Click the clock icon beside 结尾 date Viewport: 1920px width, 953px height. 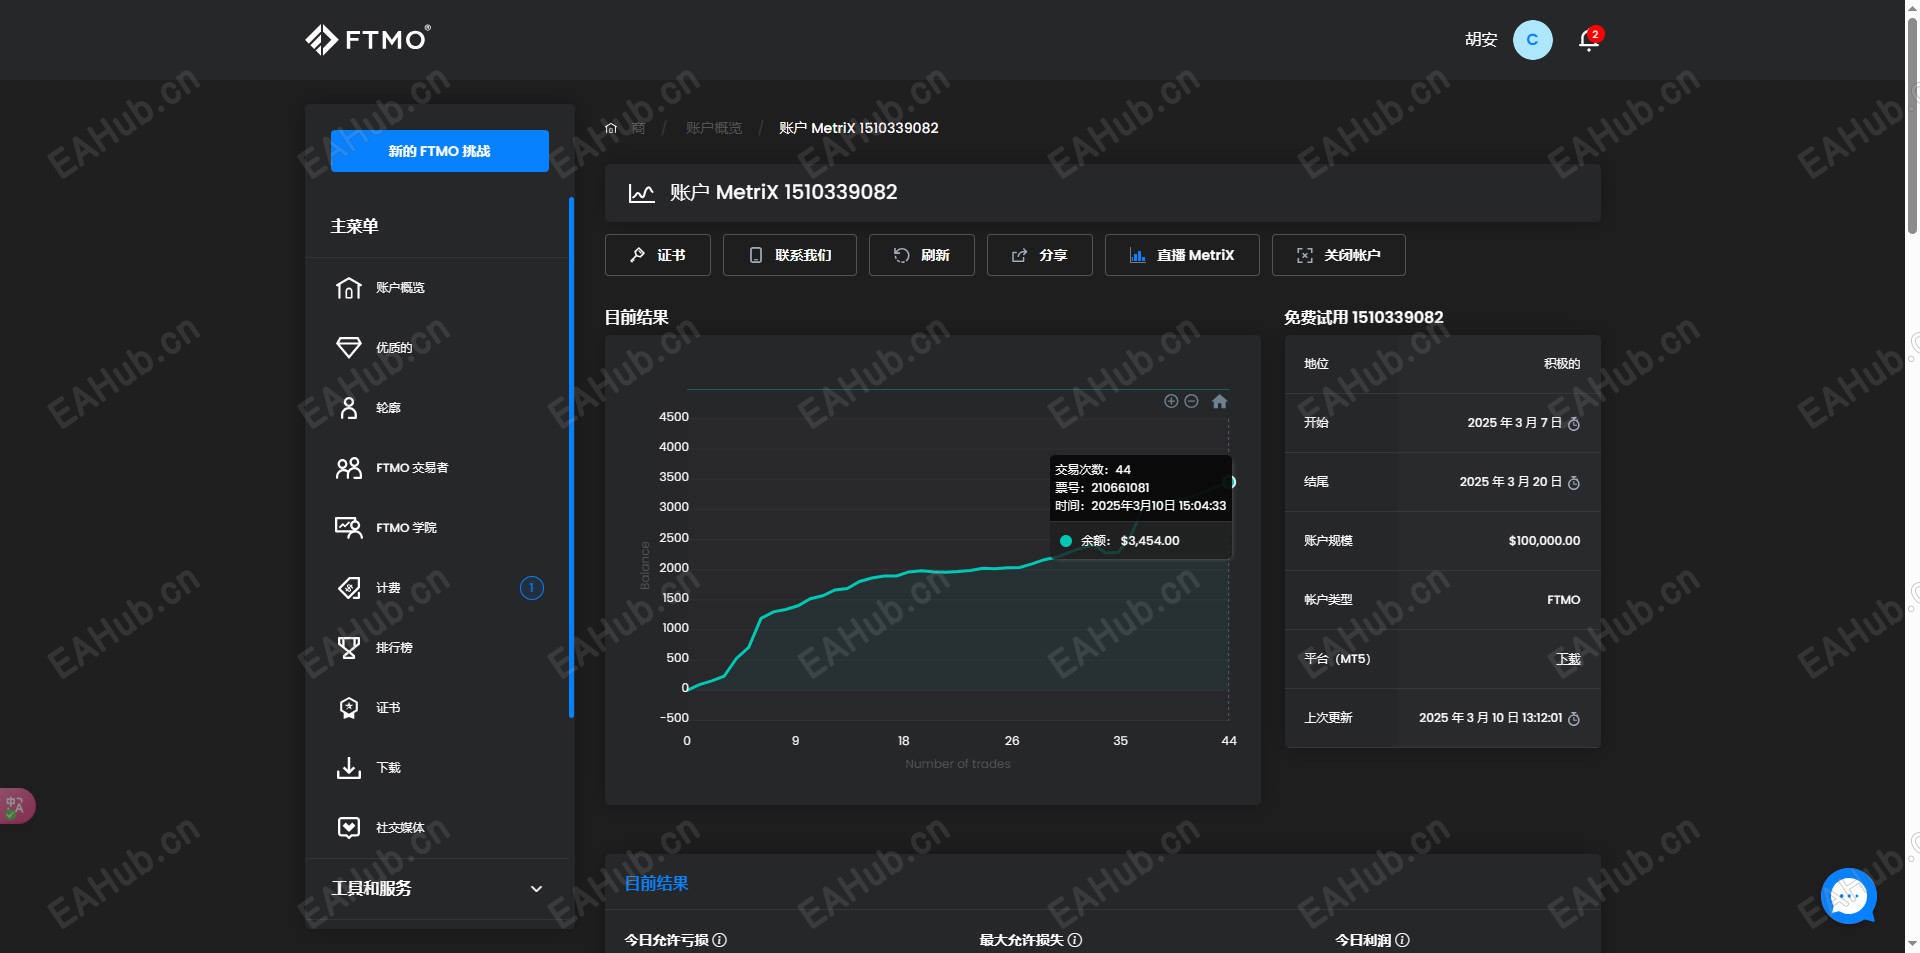click(x=1574, y=483)
